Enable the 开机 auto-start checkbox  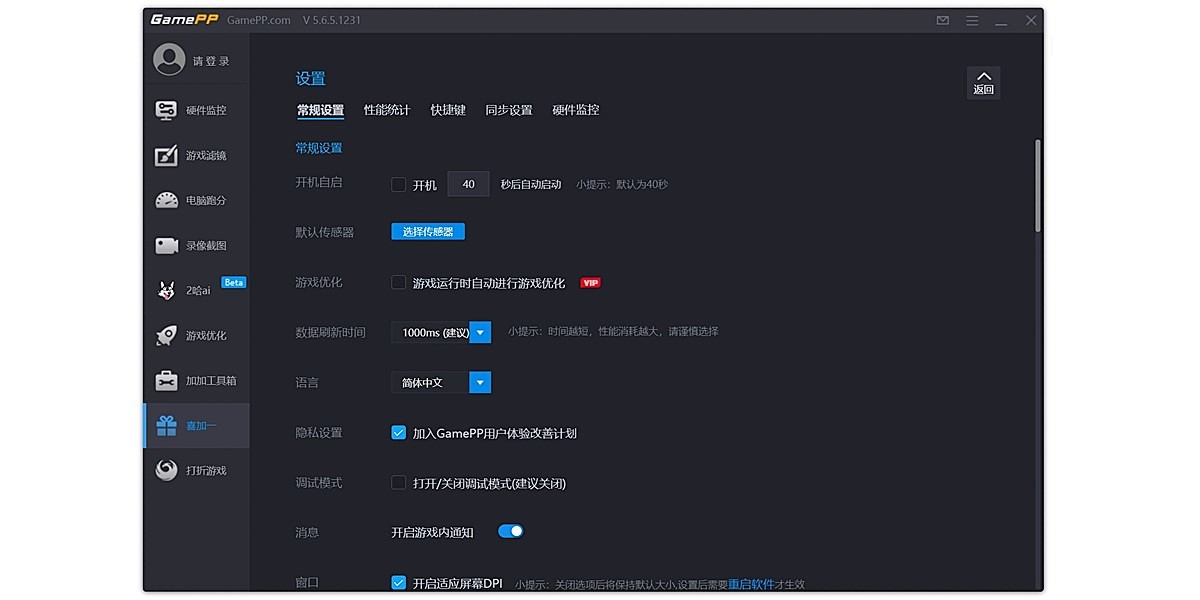(x=398, y=184)
